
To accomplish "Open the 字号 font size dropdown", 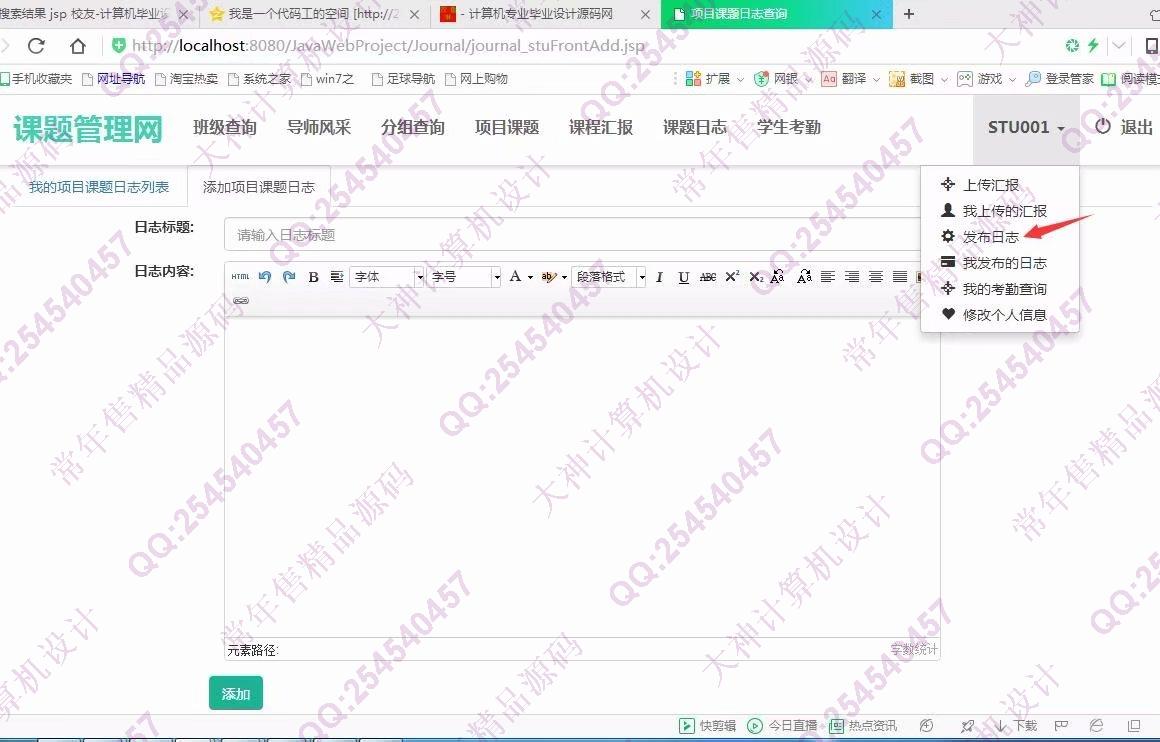I will tap(465, 277).
